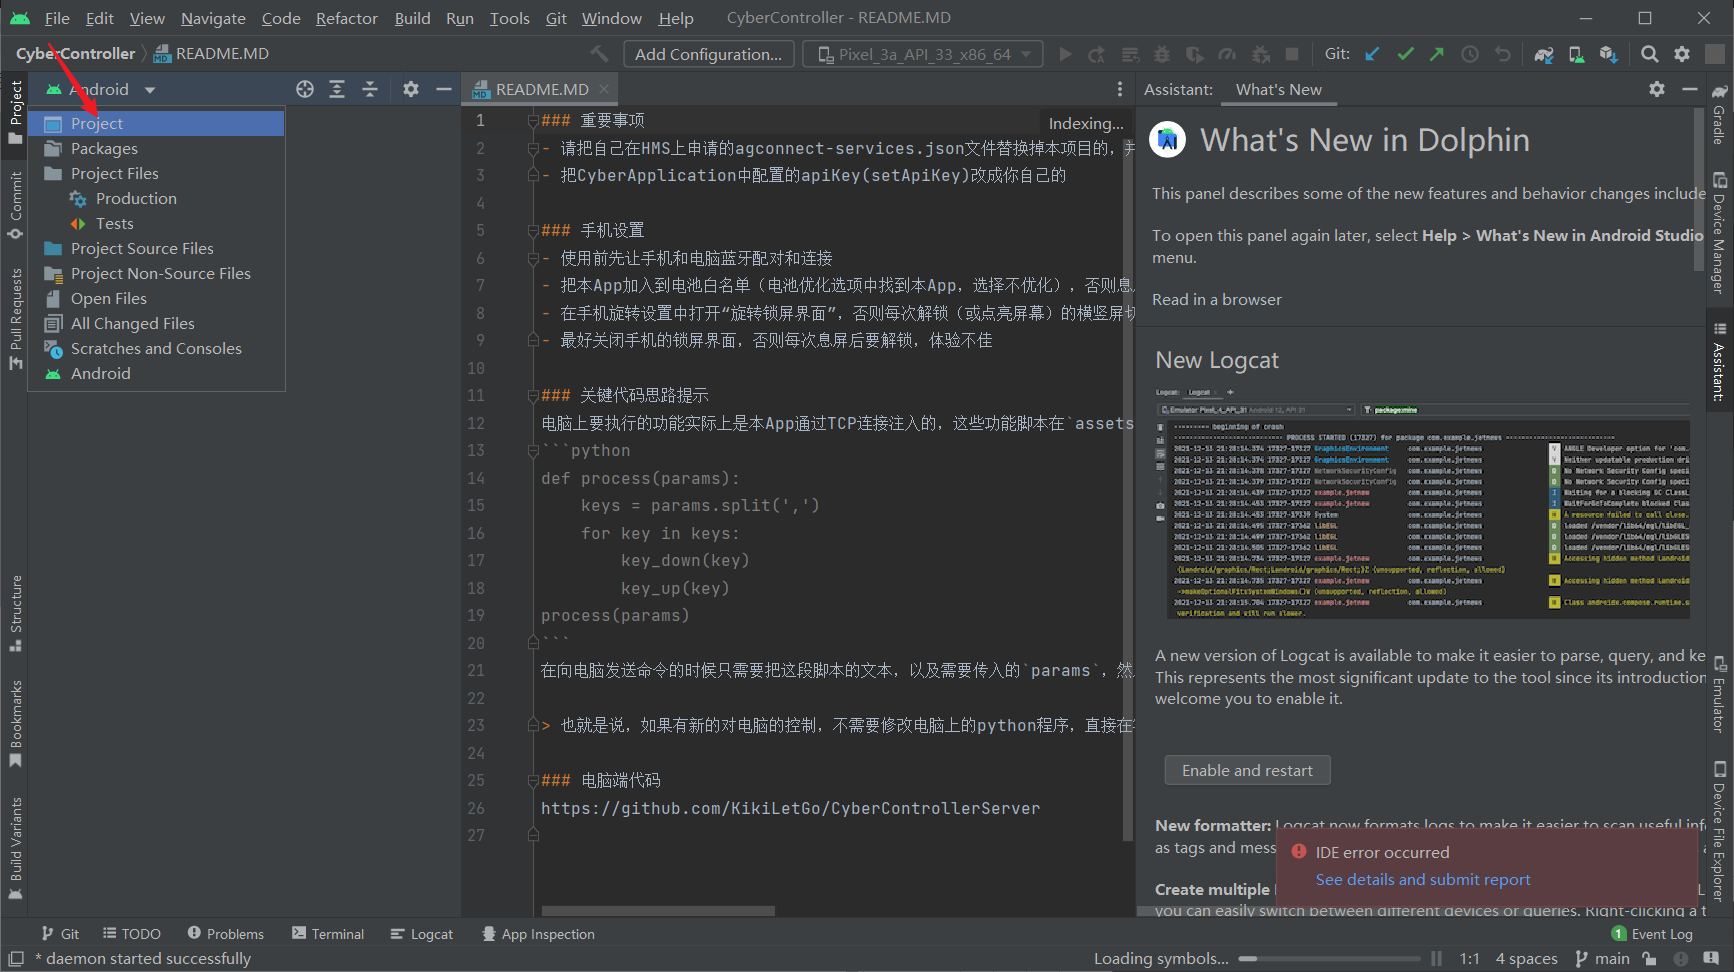Open Device Manager icon in toolbar
1734x972 pixels.
click(1576, 54)
